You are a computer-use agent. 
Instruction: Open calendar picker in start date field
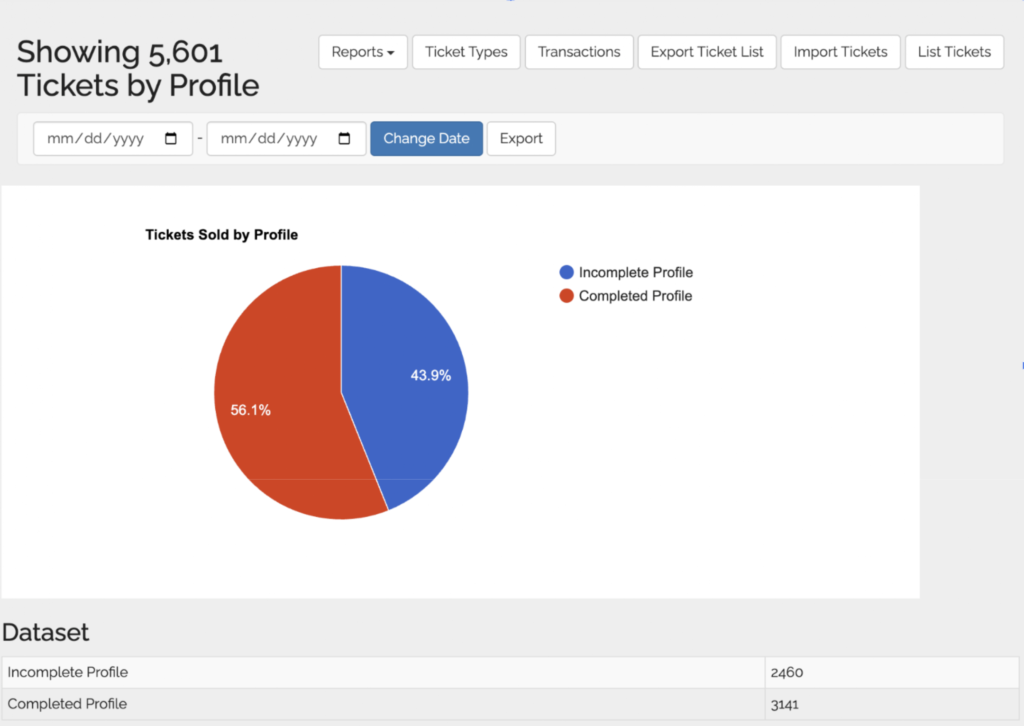[x=171, y=139]
